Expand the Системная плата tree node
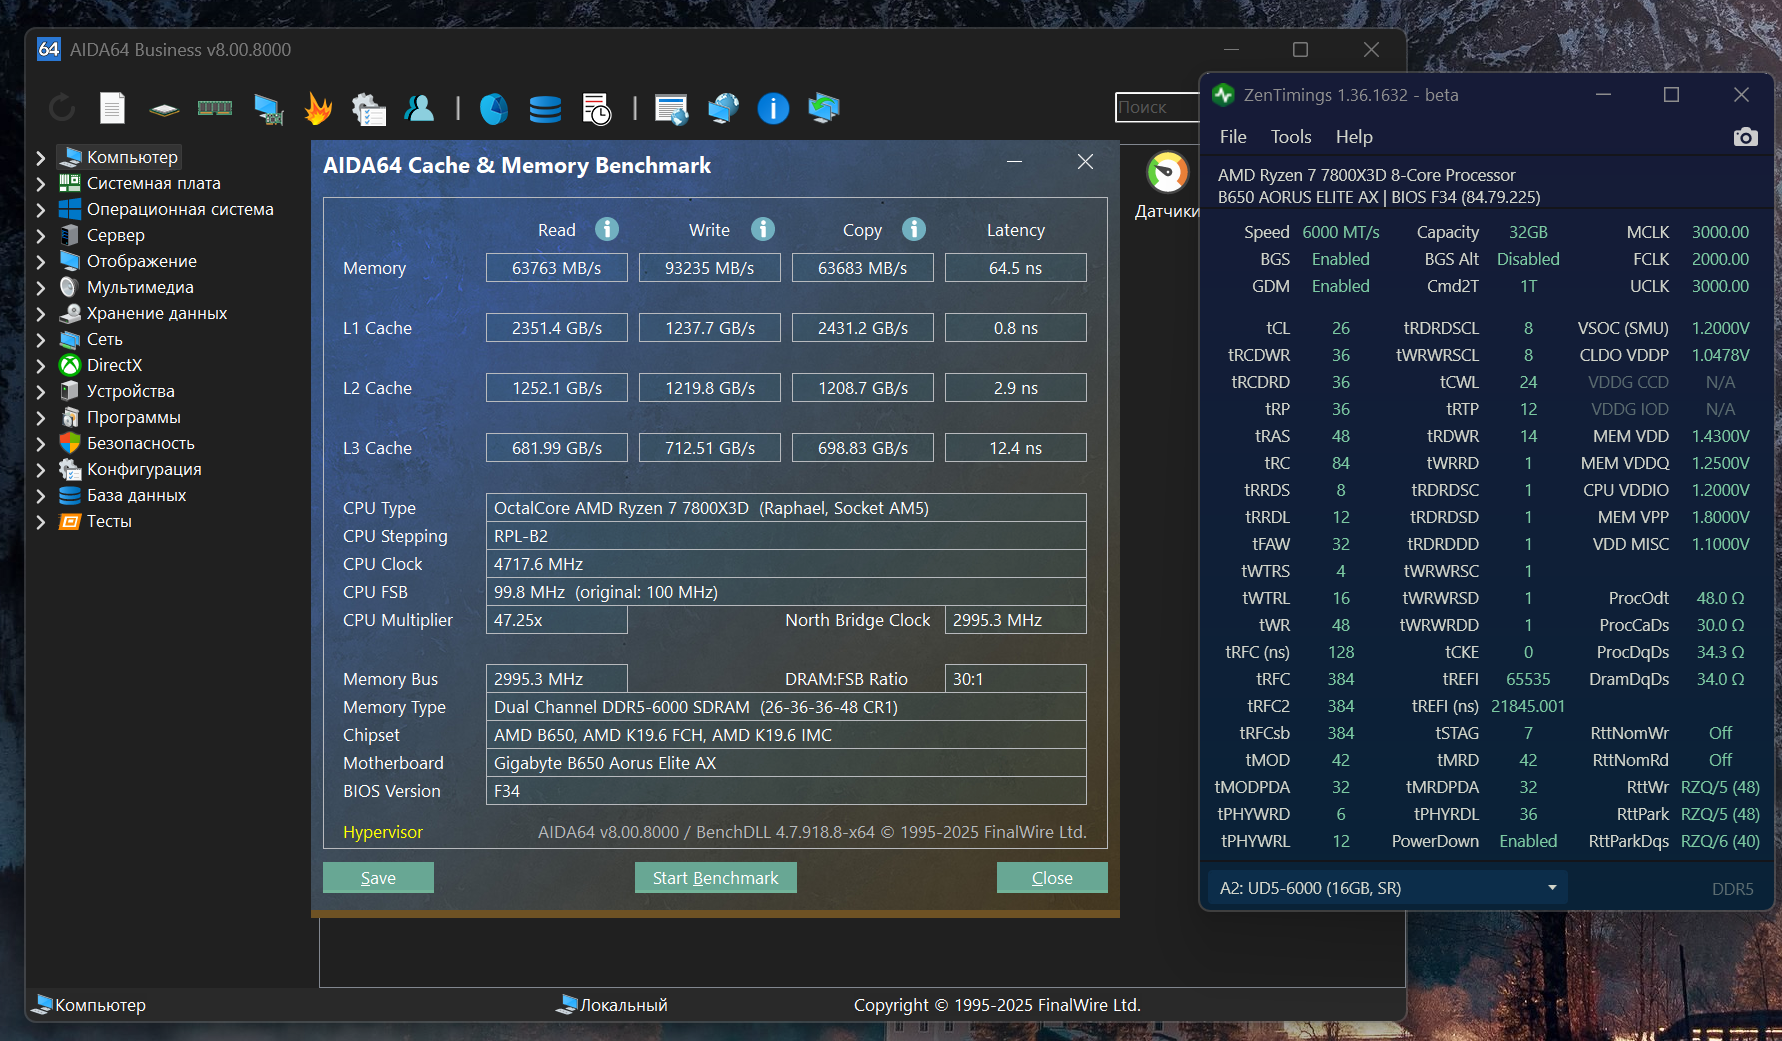The width and height of the screenshot is (1782, 1041). pos(40,183)
